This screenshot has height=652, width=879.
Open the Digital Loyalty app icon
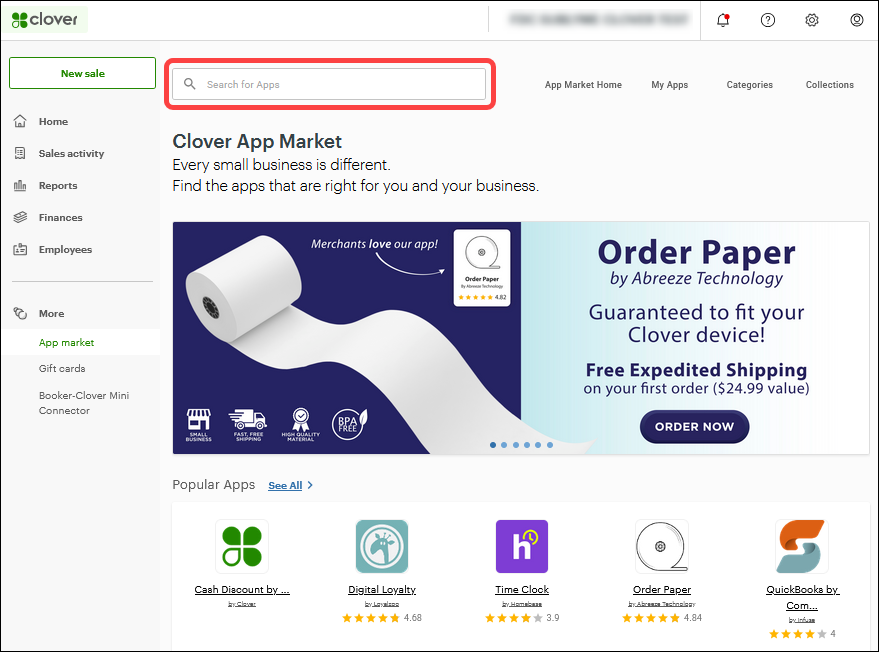(x=381, y=546)
